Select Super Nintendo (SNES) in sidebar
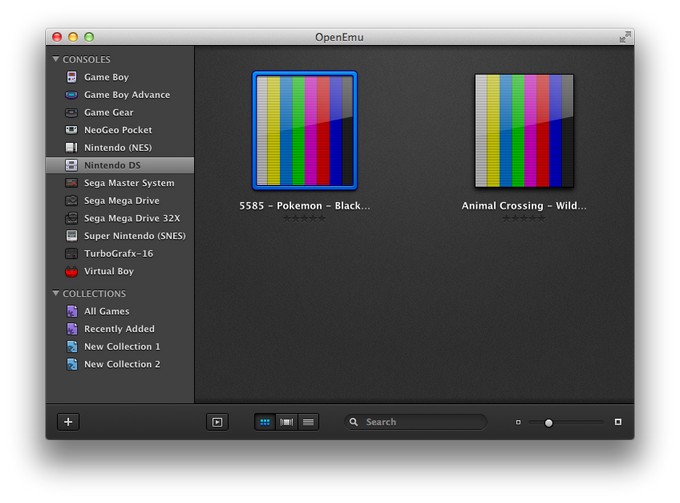Image resolution: width=680 pixels, height=503 pixels. click(x=134, y=236)
